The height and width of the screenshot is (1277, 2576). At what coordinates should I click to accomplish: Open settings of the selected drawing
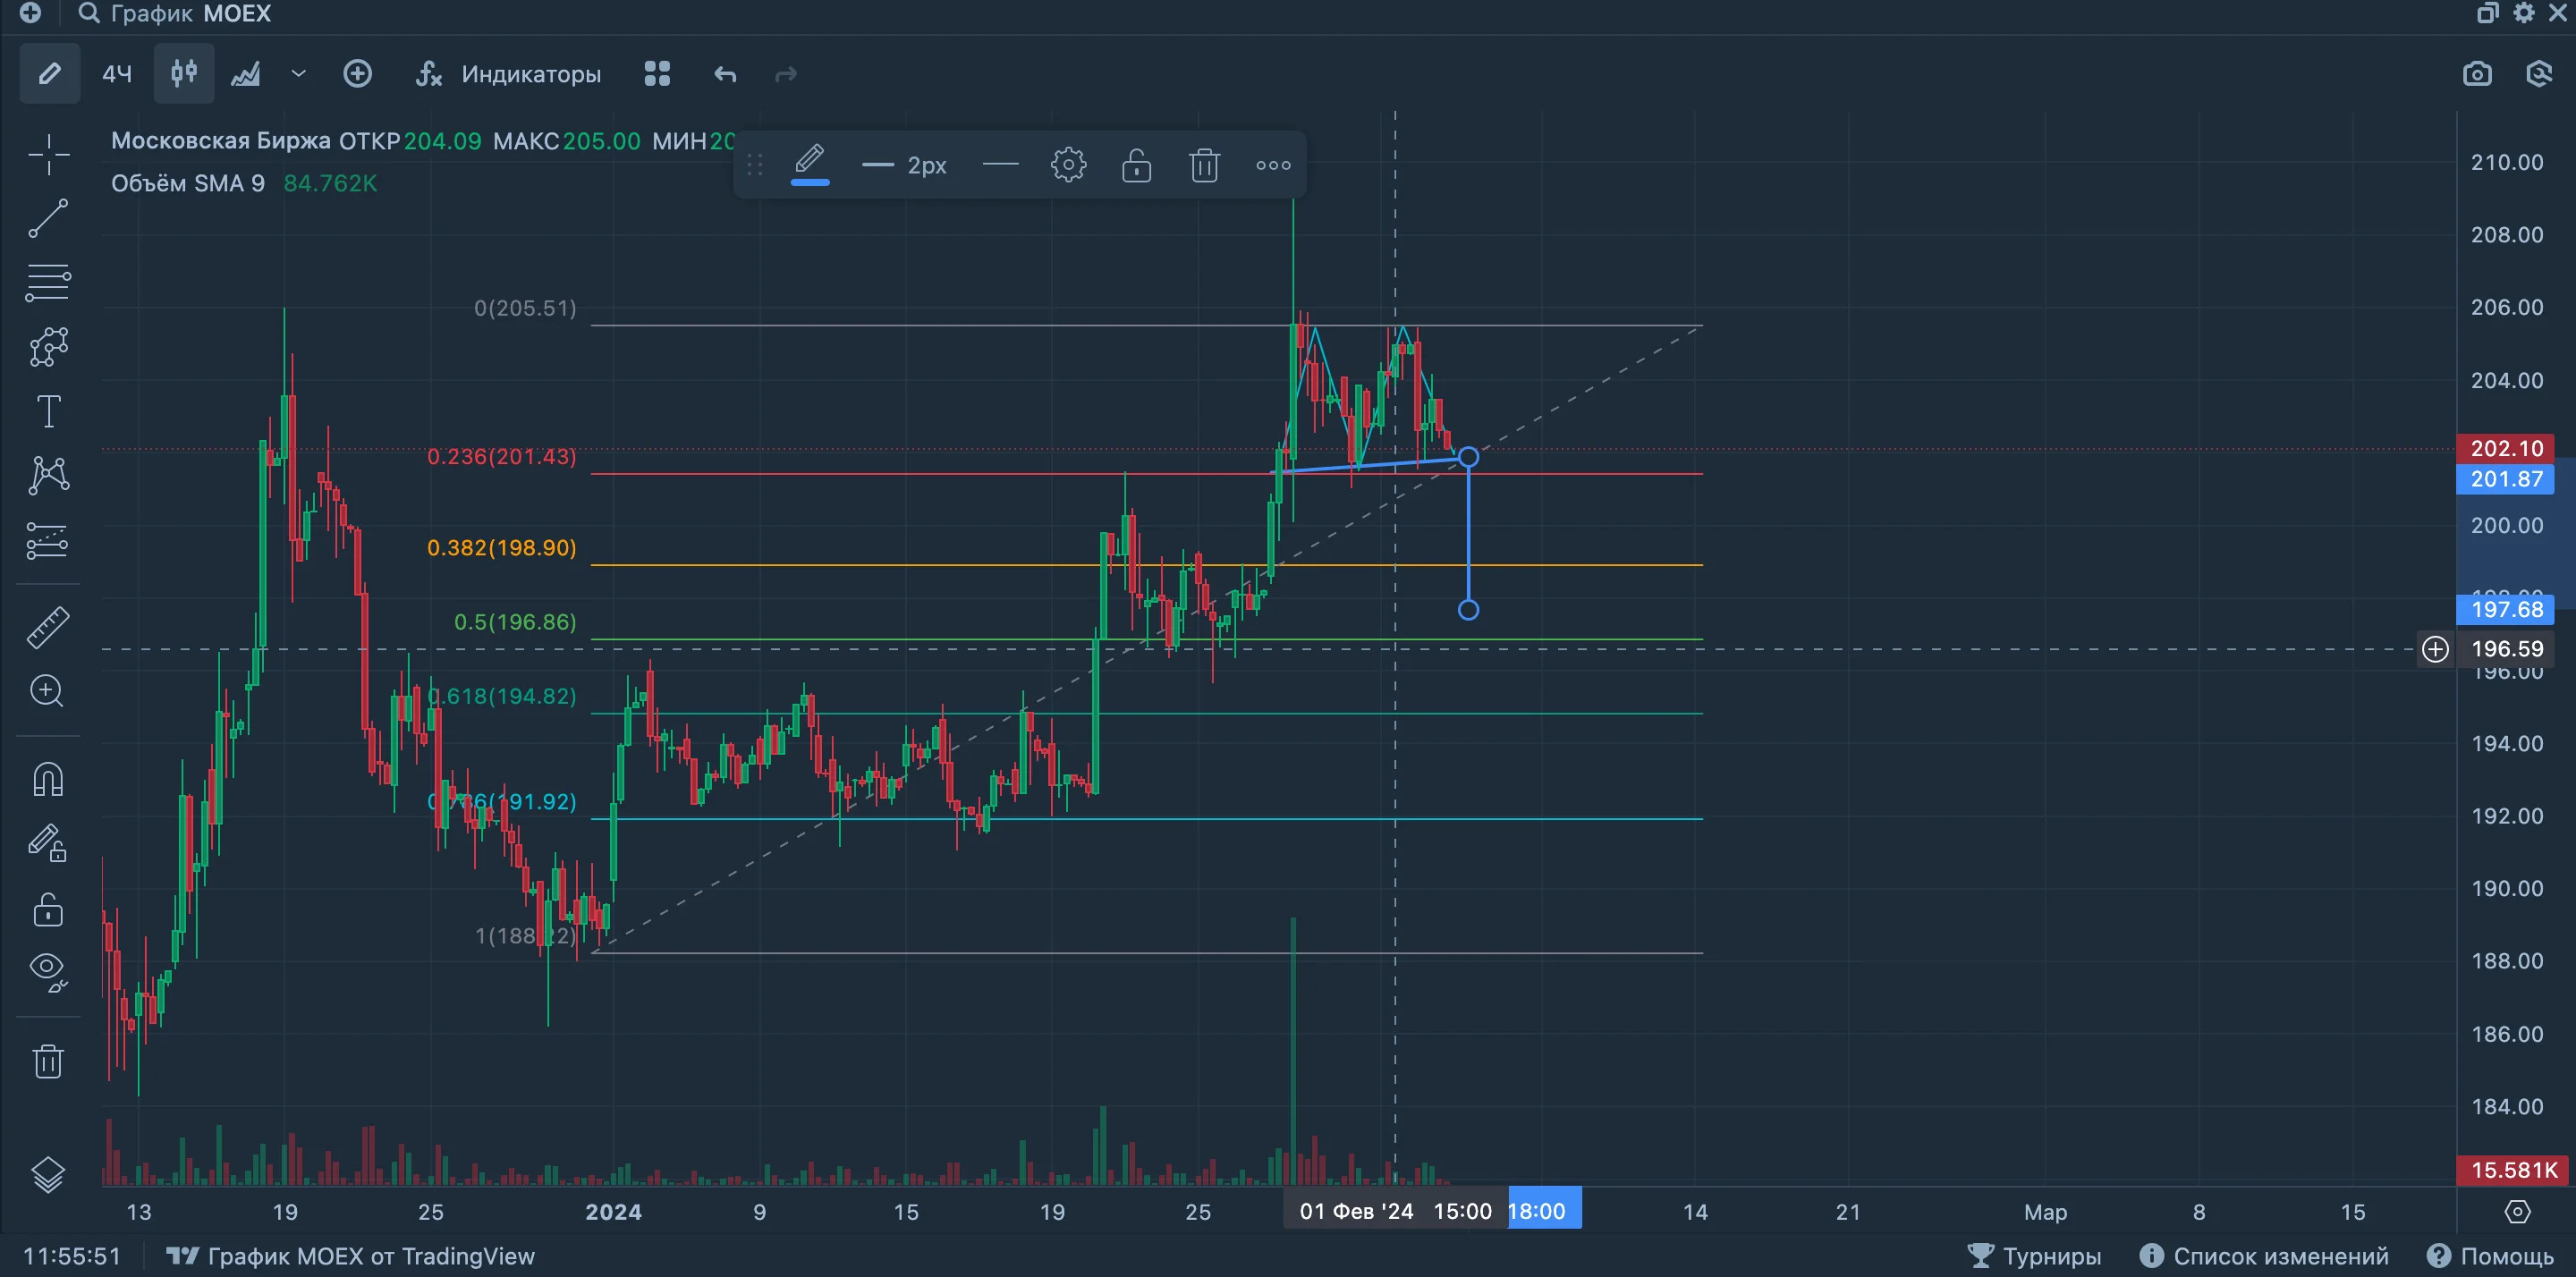coord(1068,165)
